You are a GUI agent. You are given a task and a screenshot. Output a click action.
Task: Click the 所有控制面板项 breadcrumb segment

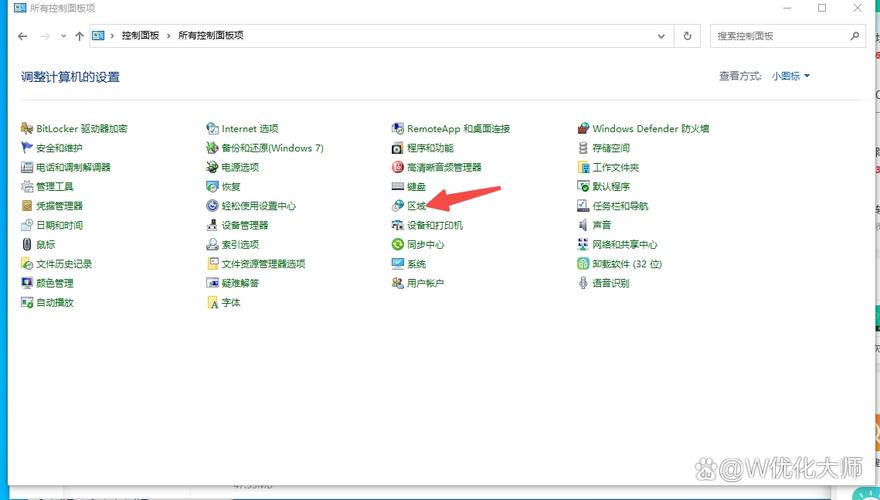point(210,35)
